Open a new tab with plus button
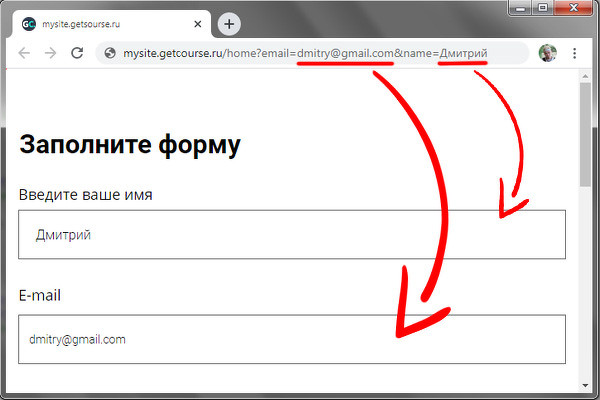Viewport: 600px width, 400px height. point(229,24)
